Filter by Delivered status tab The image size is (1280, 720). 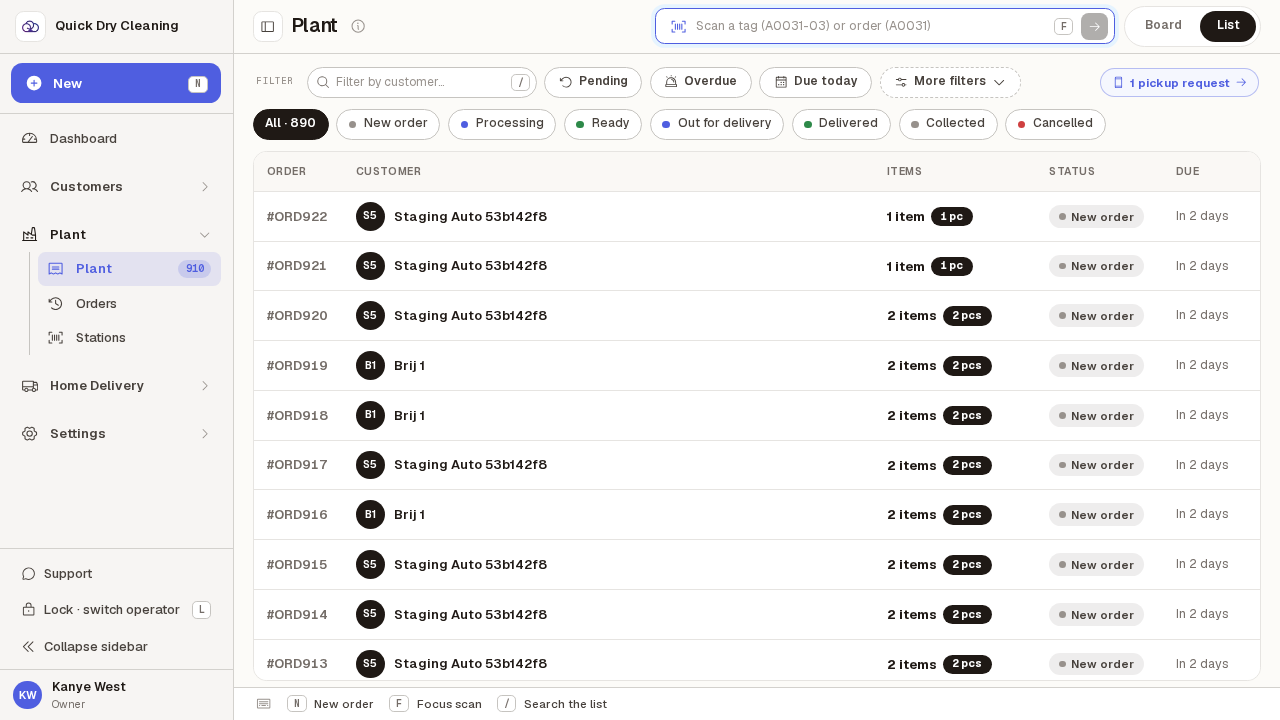841,124
